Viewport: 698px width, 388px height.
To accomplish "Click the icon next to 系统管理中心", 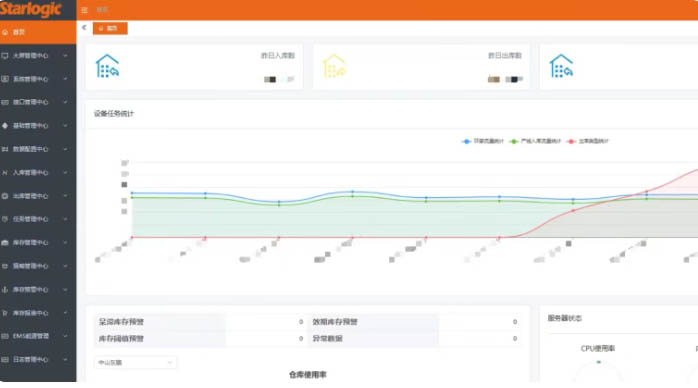I will [5, 79].
